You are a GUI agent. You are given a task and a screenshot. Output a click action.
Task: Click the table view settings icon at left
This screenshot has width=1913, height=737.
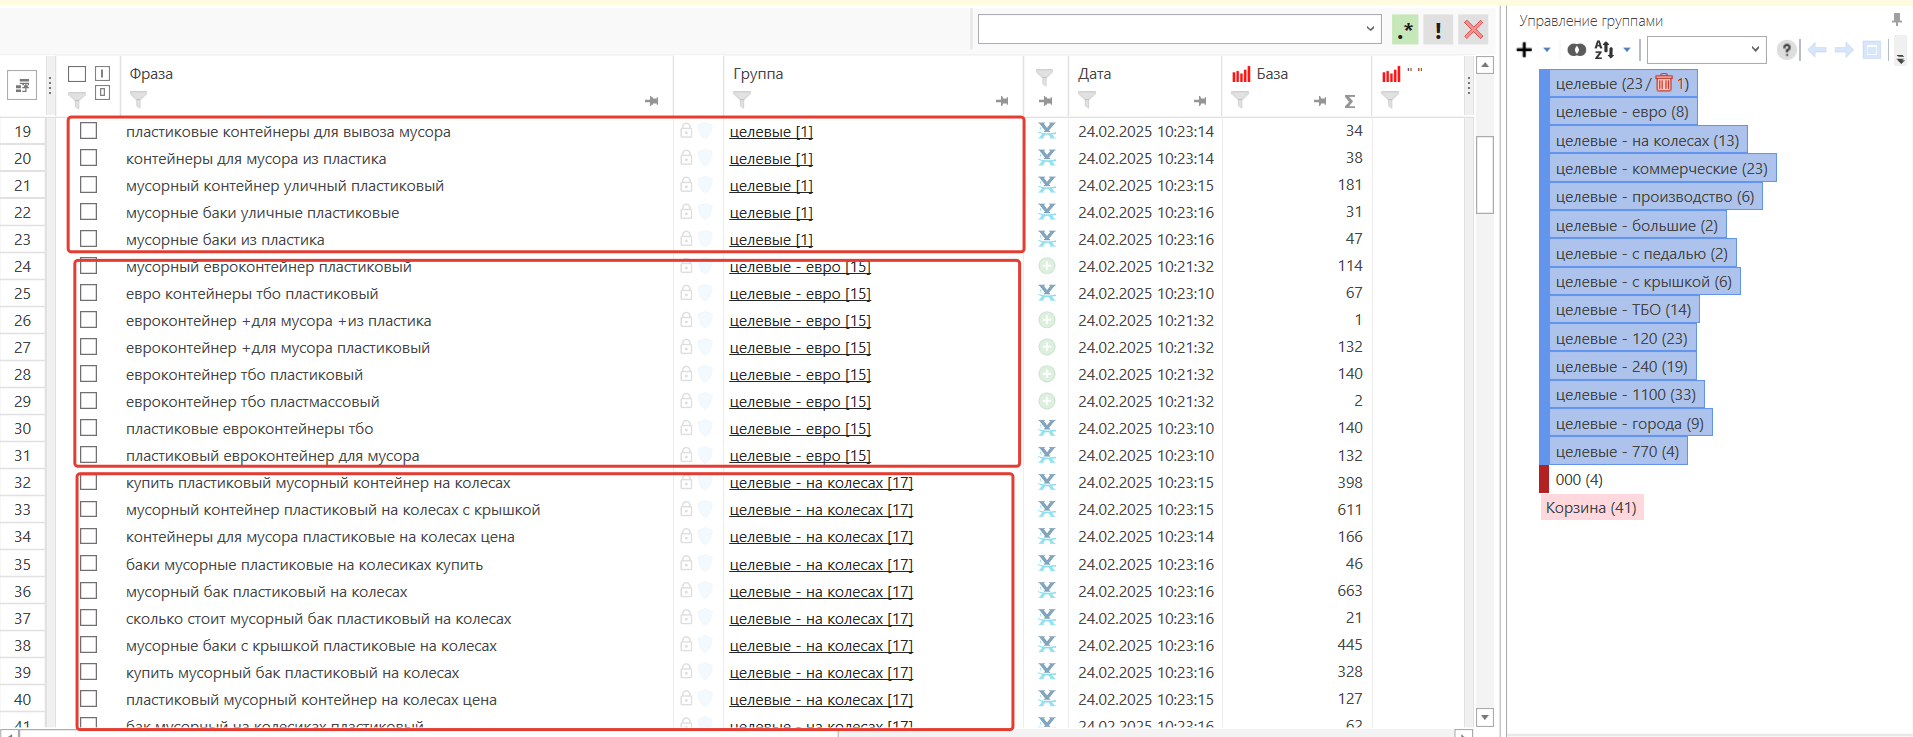(22, 86)
